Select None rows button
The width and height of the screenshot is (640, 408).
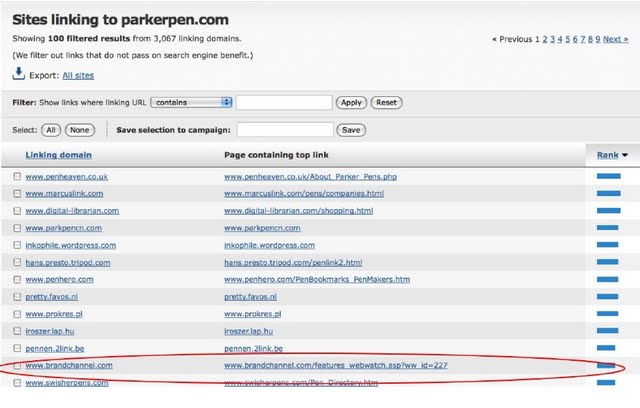(80, 130)
